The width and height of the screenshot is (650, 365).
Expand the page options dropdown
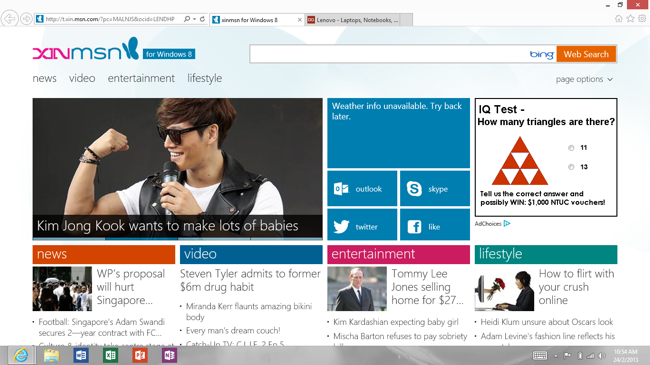[584, 79]
